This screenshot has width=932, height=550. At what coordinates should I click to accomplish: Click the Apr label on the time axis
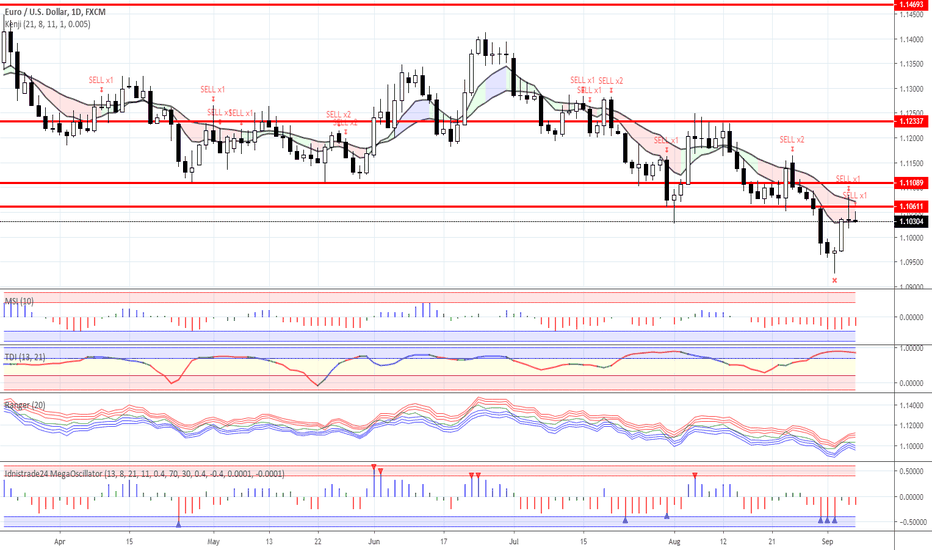click(x=59, y=542)
